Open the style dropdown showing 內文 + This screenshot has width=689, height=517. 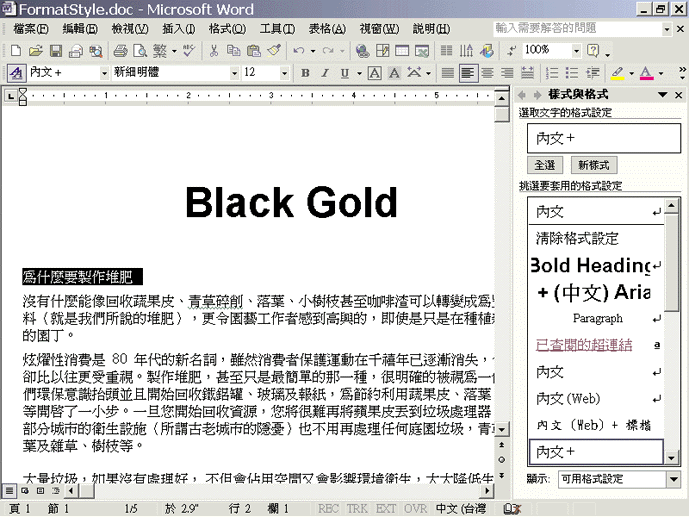click(x=104, y=73)
